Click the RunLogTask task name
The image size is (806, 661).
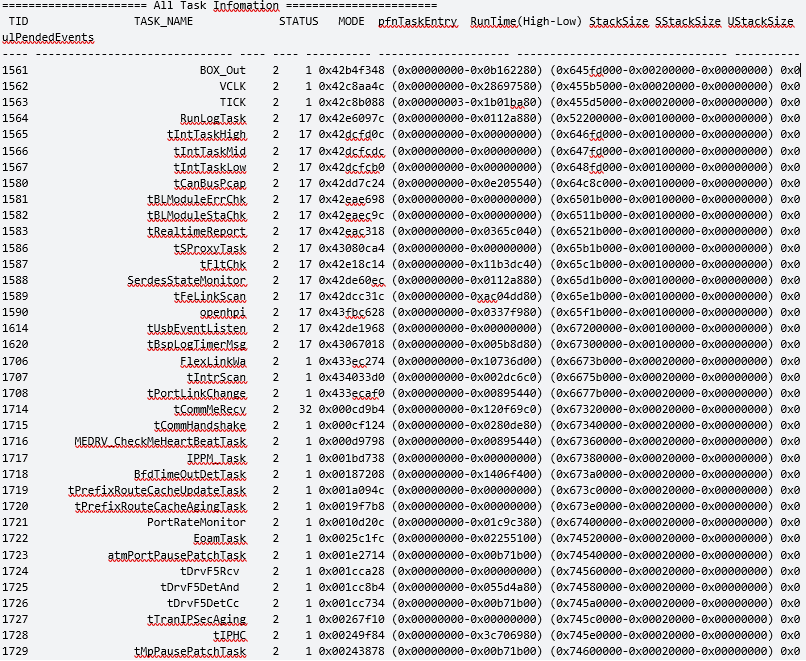pyautogui.click(x=213, y=119)
